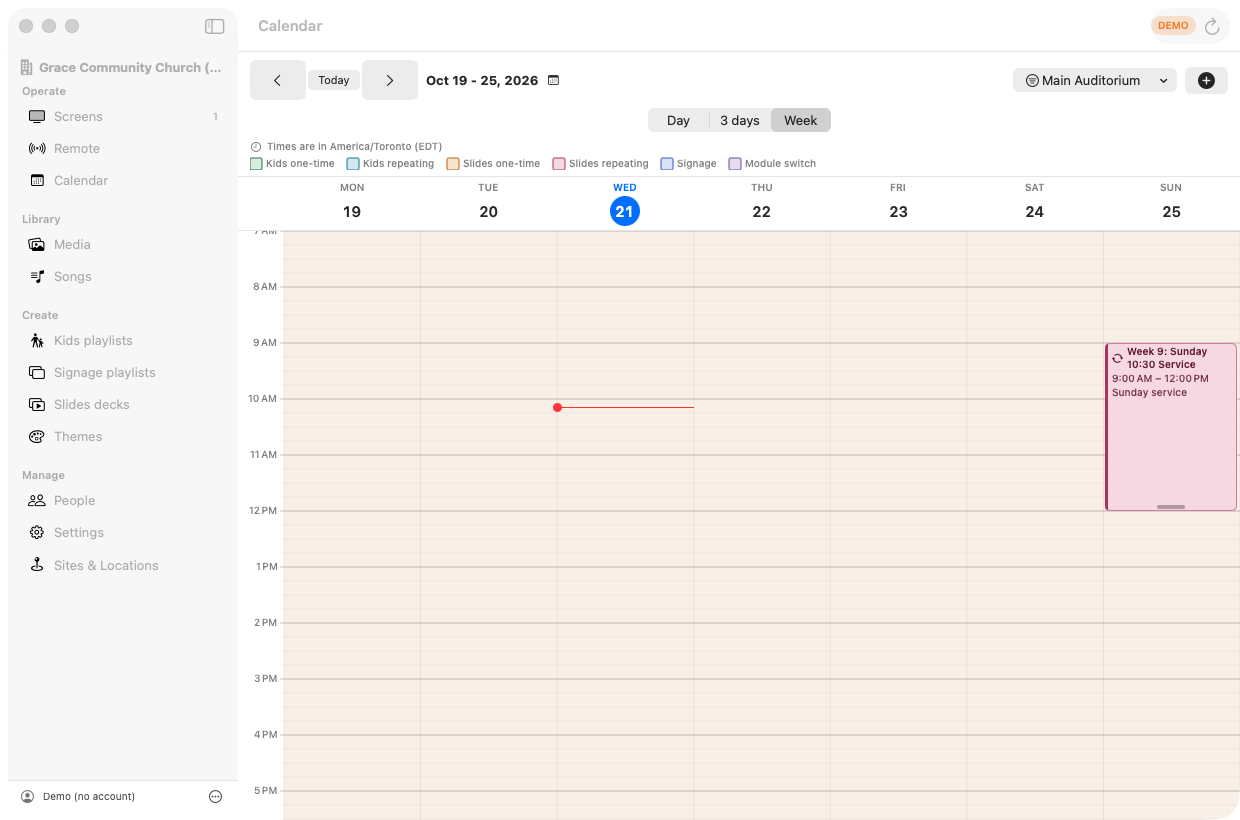Open the Main Auditorium location dropdown
1240x820 pixels.
pos(1095,80)
